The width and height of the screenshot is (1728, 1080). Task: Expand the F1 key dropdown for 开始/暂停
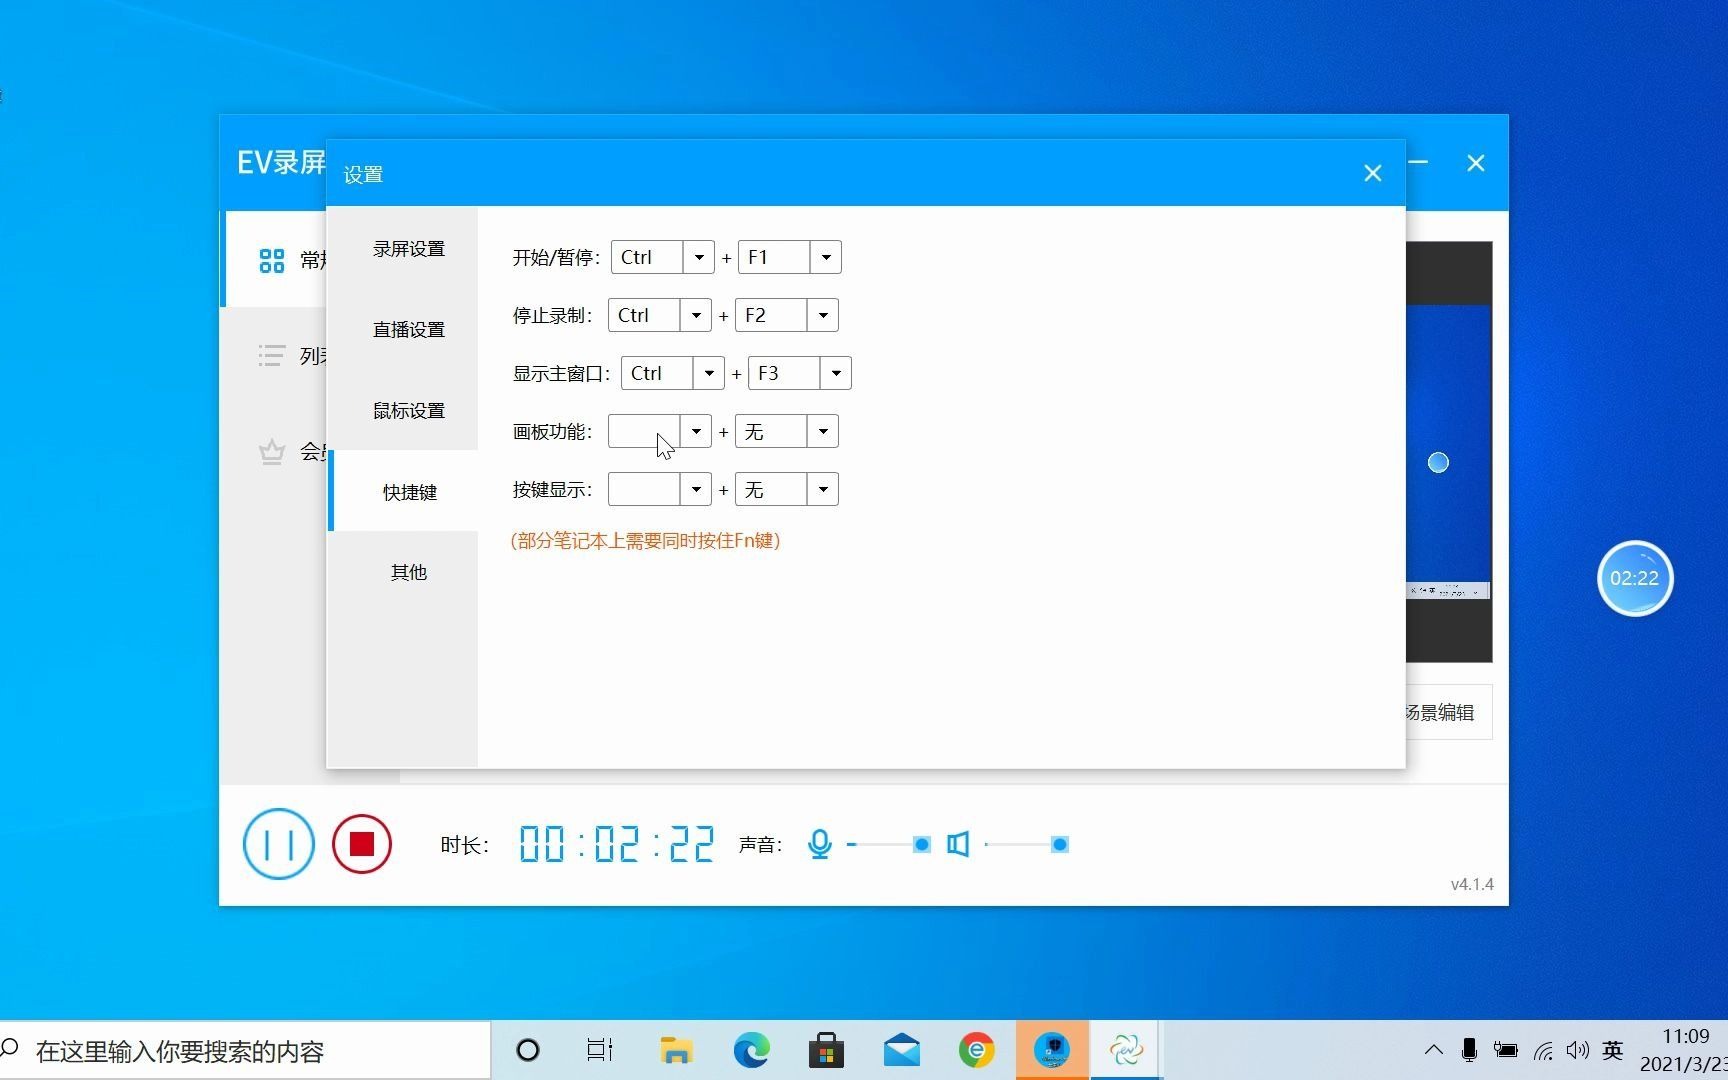[825, 257]
